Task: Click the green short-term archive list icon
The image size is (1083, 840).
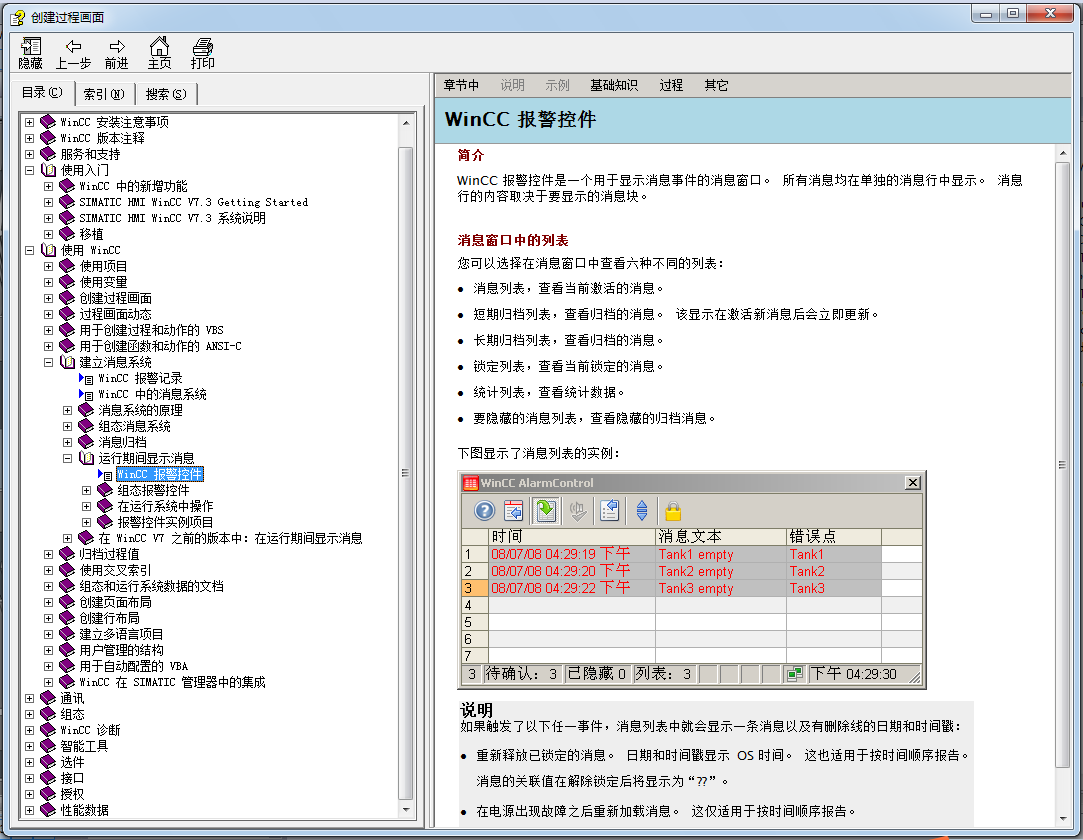Action: point(546,510)
